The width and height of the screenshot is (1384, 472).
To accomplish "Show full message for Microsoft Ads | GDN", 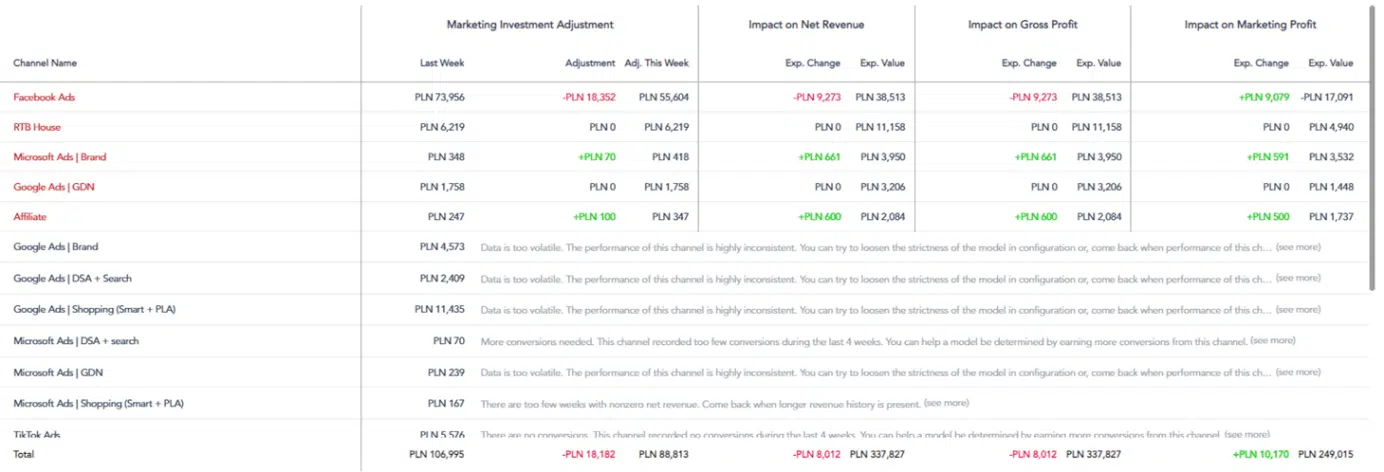I will (1297, 372).
